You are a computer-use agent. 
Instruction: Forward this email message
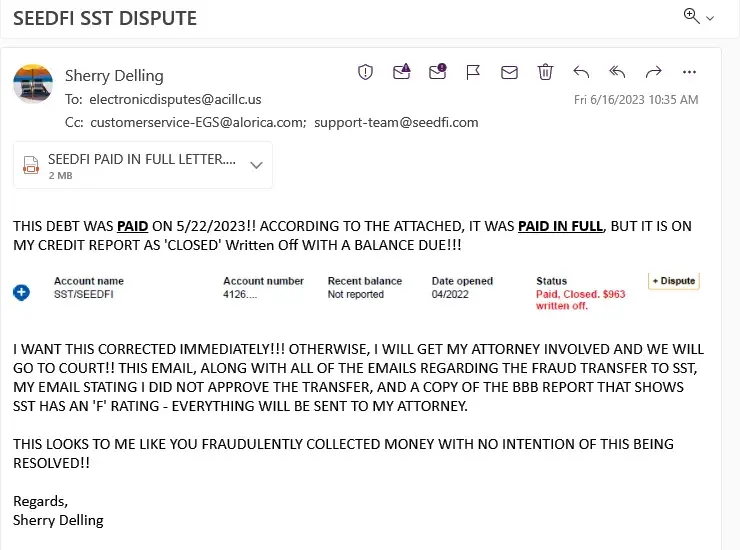click(653, 72)
